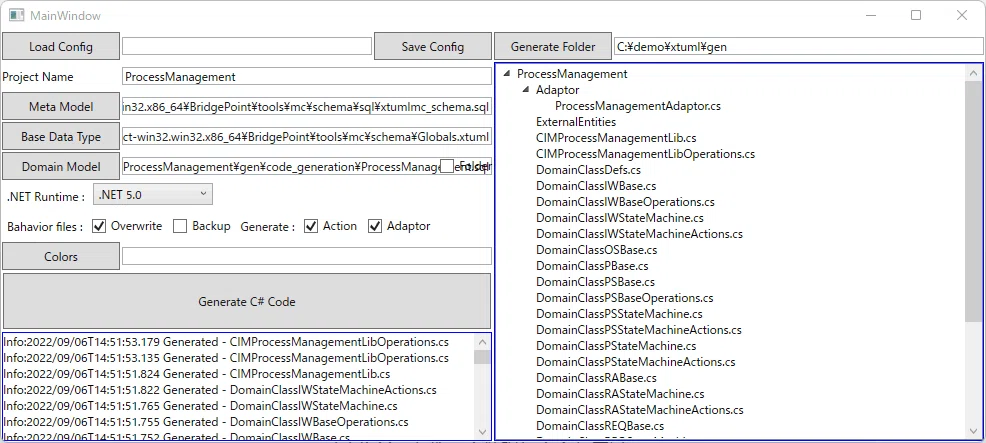Click the file tree scrollbar down arrow
Image resolution: width=986 pixels, height=443 pixels.
[x=973, y=432]
